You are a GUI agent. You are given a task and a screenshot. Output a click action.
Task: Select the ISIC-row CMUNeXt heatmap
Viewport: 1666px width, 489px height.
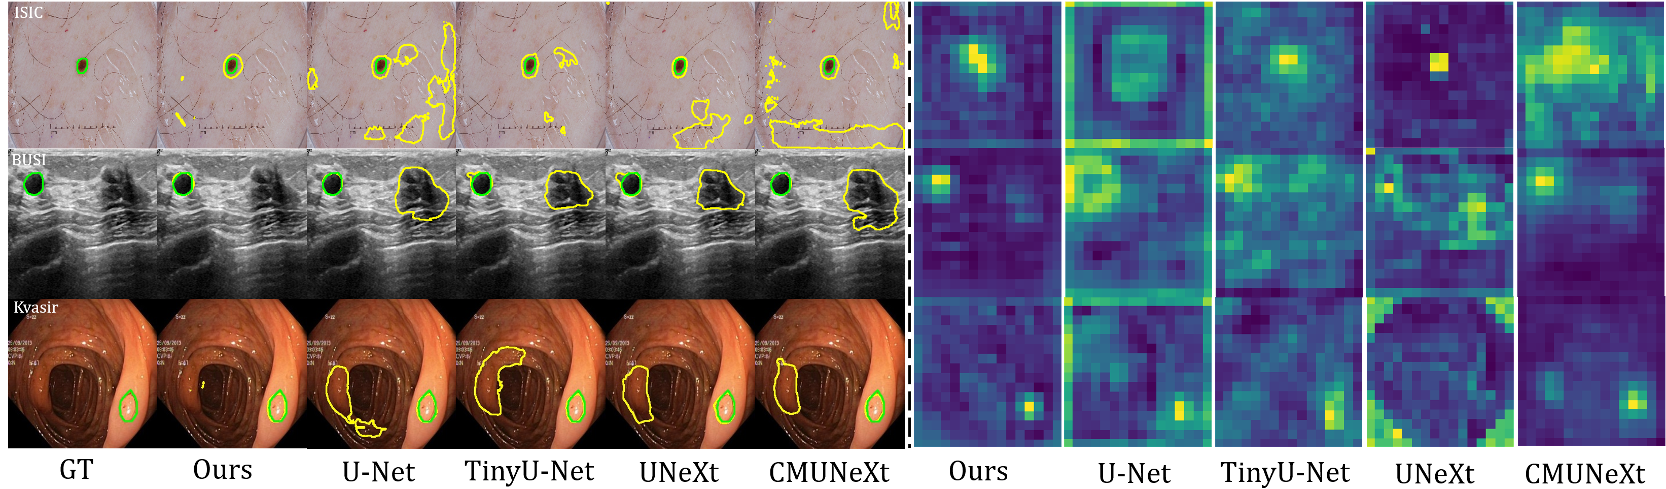[1591, 75]
